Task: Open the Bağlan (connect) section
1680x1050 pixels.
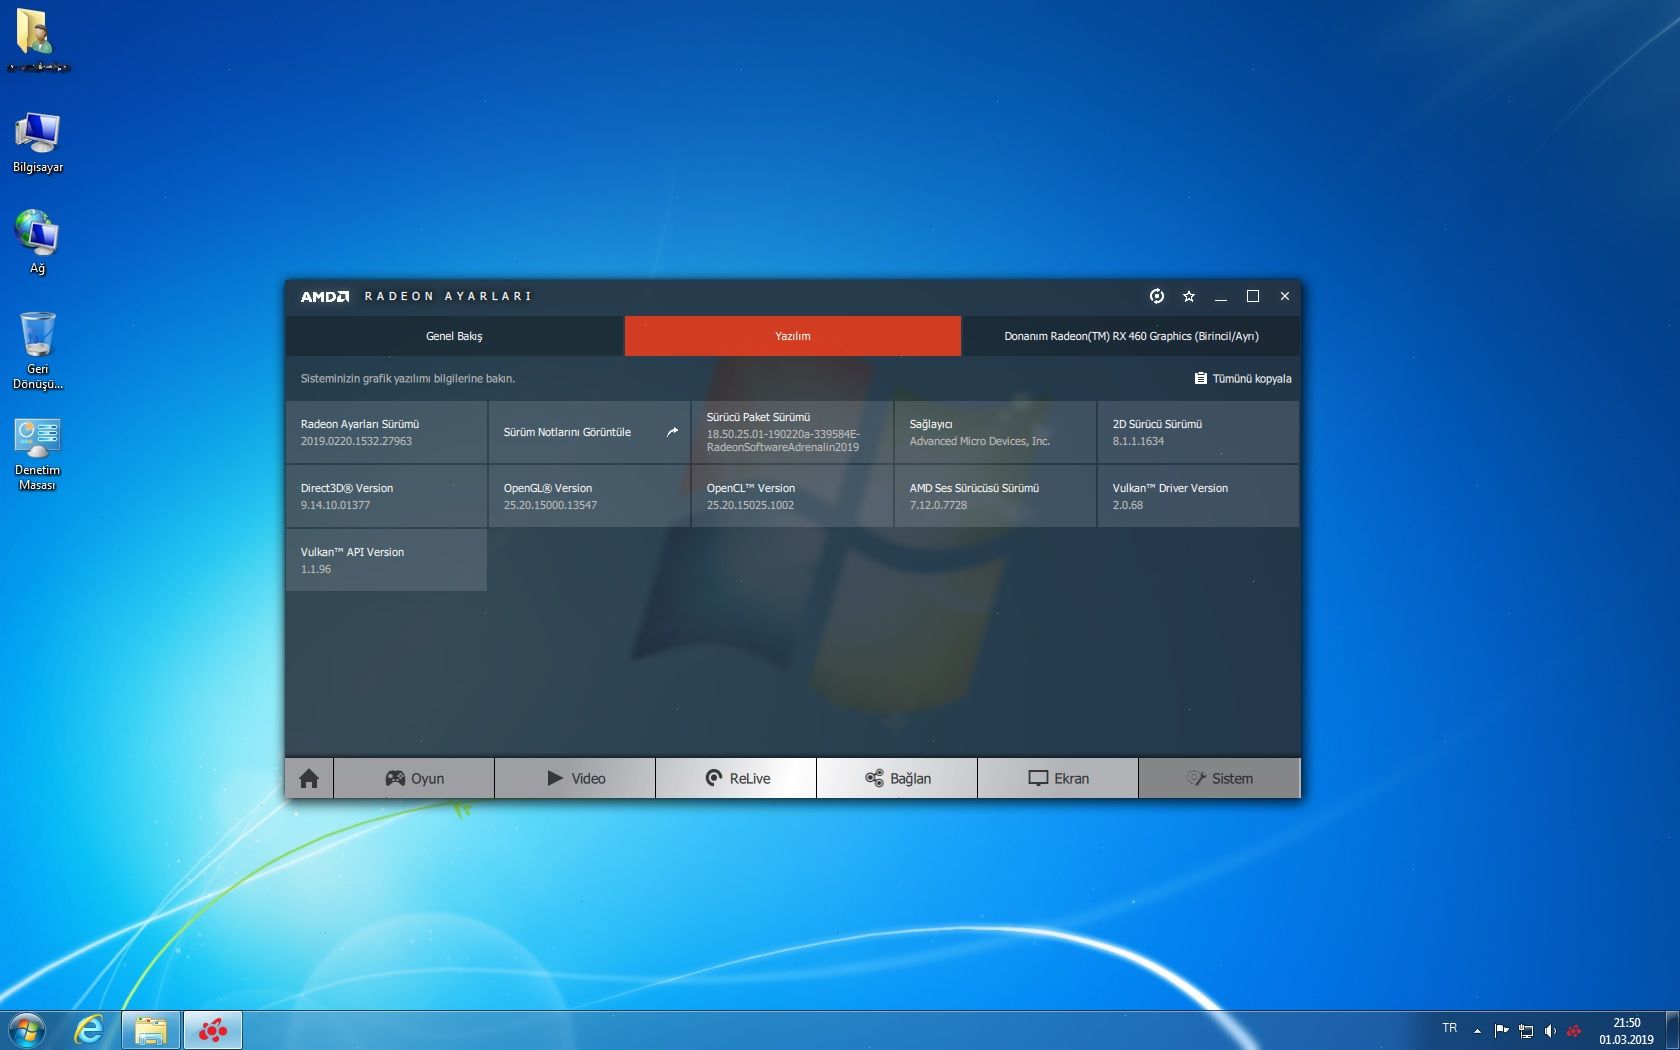Action: pyautogui.click(x=897, y=778)
